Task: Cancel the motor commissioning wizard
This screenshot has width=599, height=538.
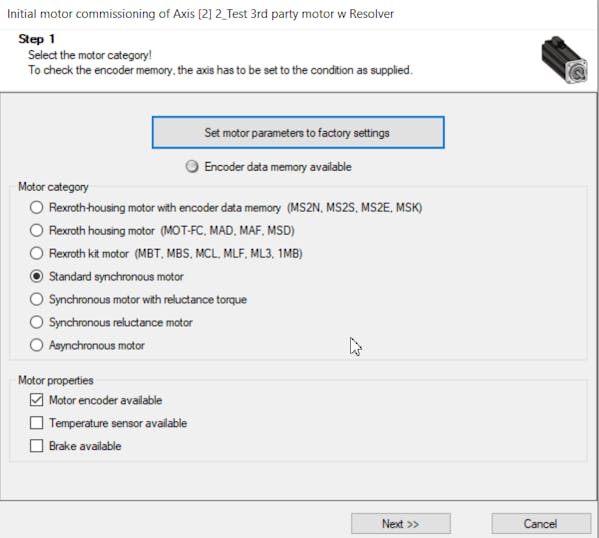Action: (541, 523)
